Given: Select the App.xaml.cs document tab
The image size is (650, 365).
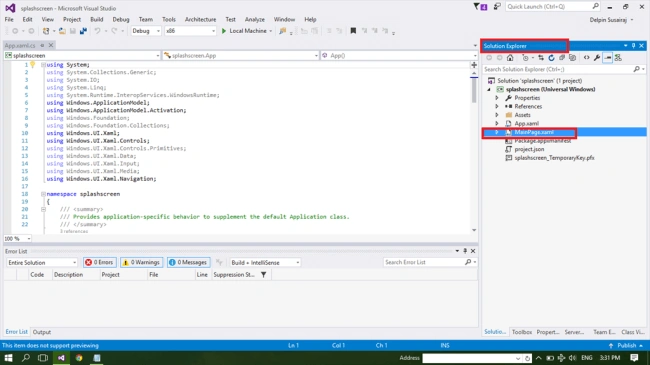Looking at the screenshot, I should pos(20,45).
